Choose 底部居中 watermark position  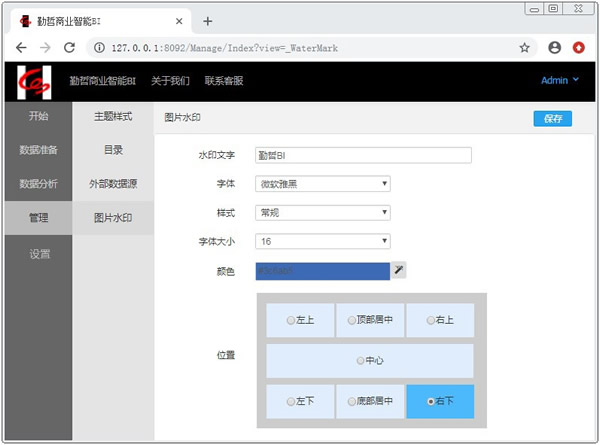click(352, 401)
